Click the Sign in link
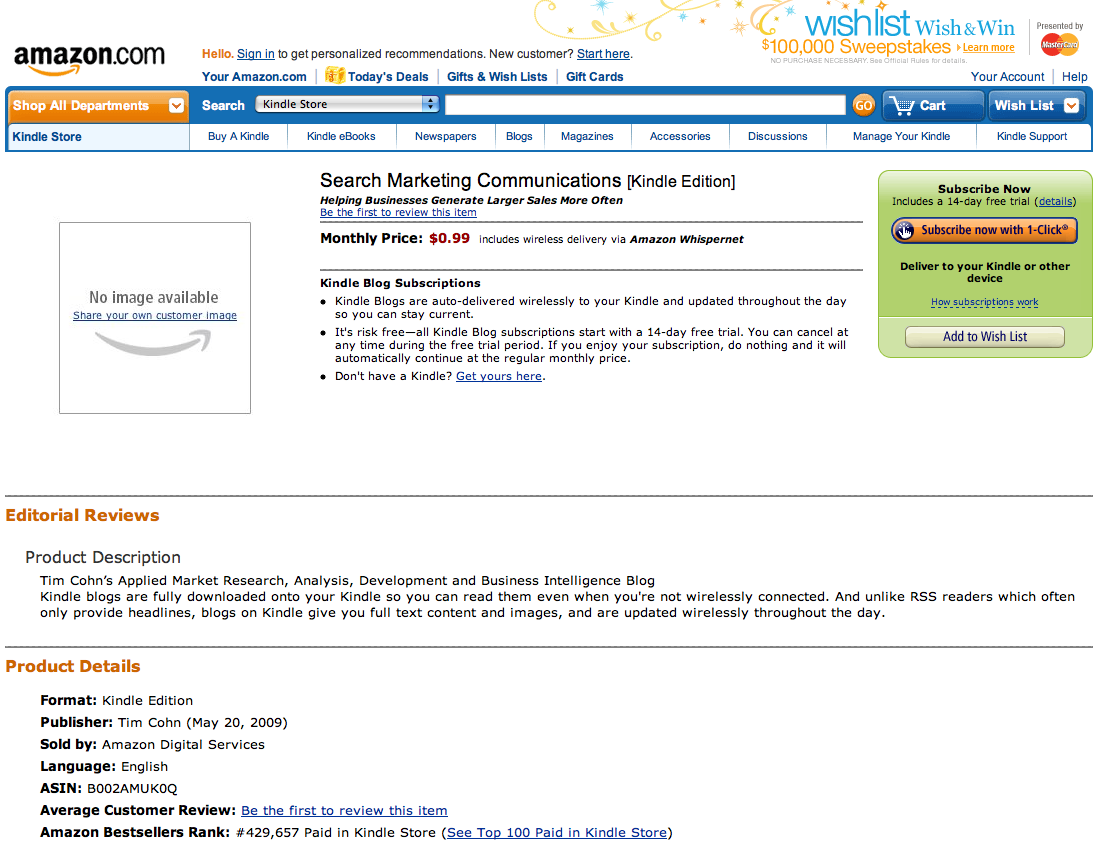Viewport: 1100px width, 856px height. tap(255, 54)
